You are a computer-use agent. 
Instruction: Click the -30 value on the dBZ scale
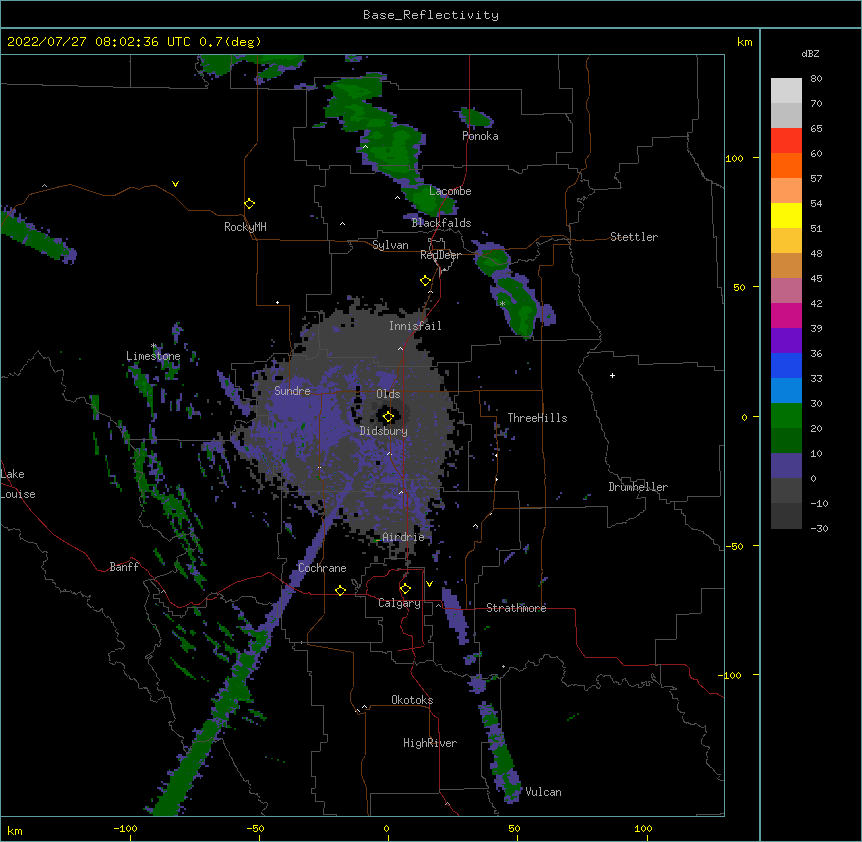(x=819, y=529)
